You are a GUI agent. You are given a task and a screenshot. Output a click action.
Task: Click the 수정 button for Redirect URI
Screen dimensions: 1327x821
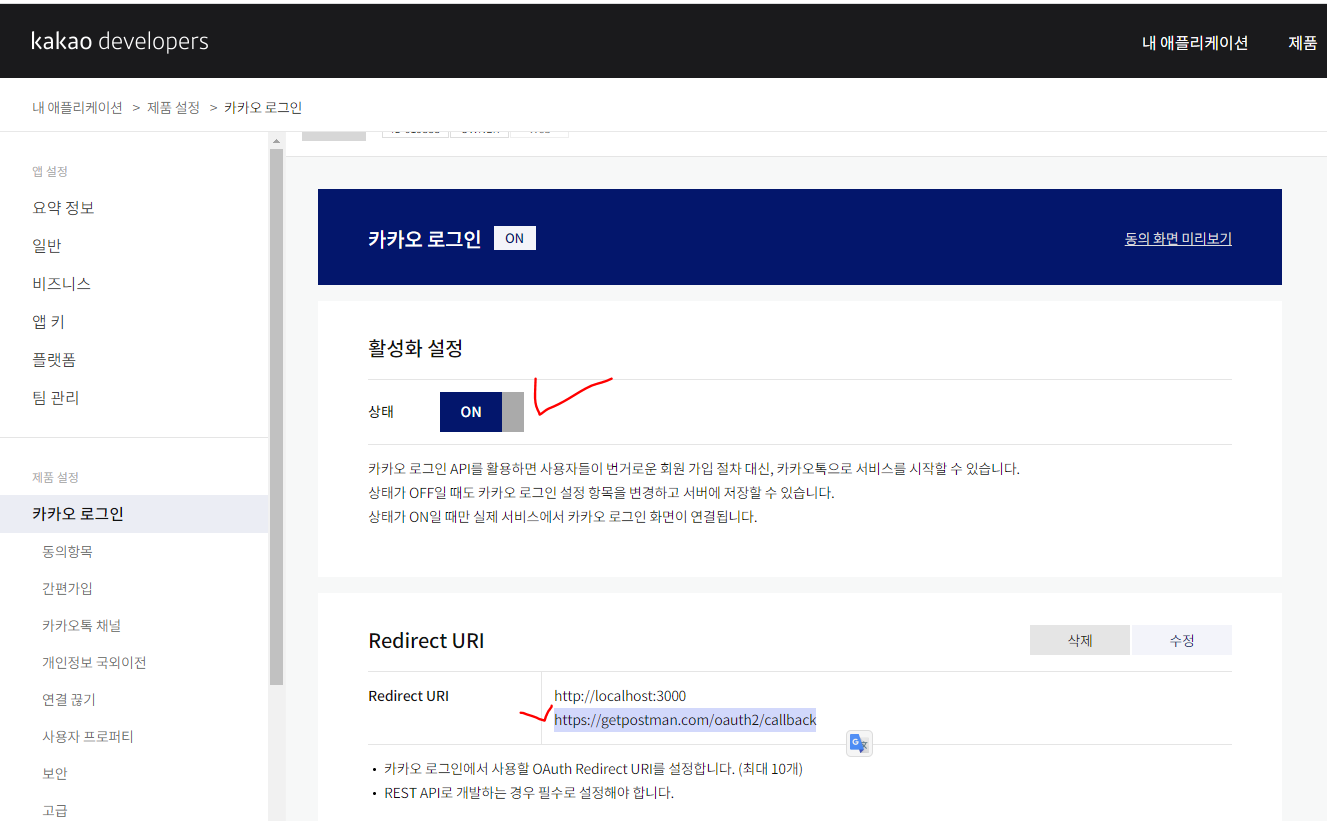click(x=1182, y=640)
